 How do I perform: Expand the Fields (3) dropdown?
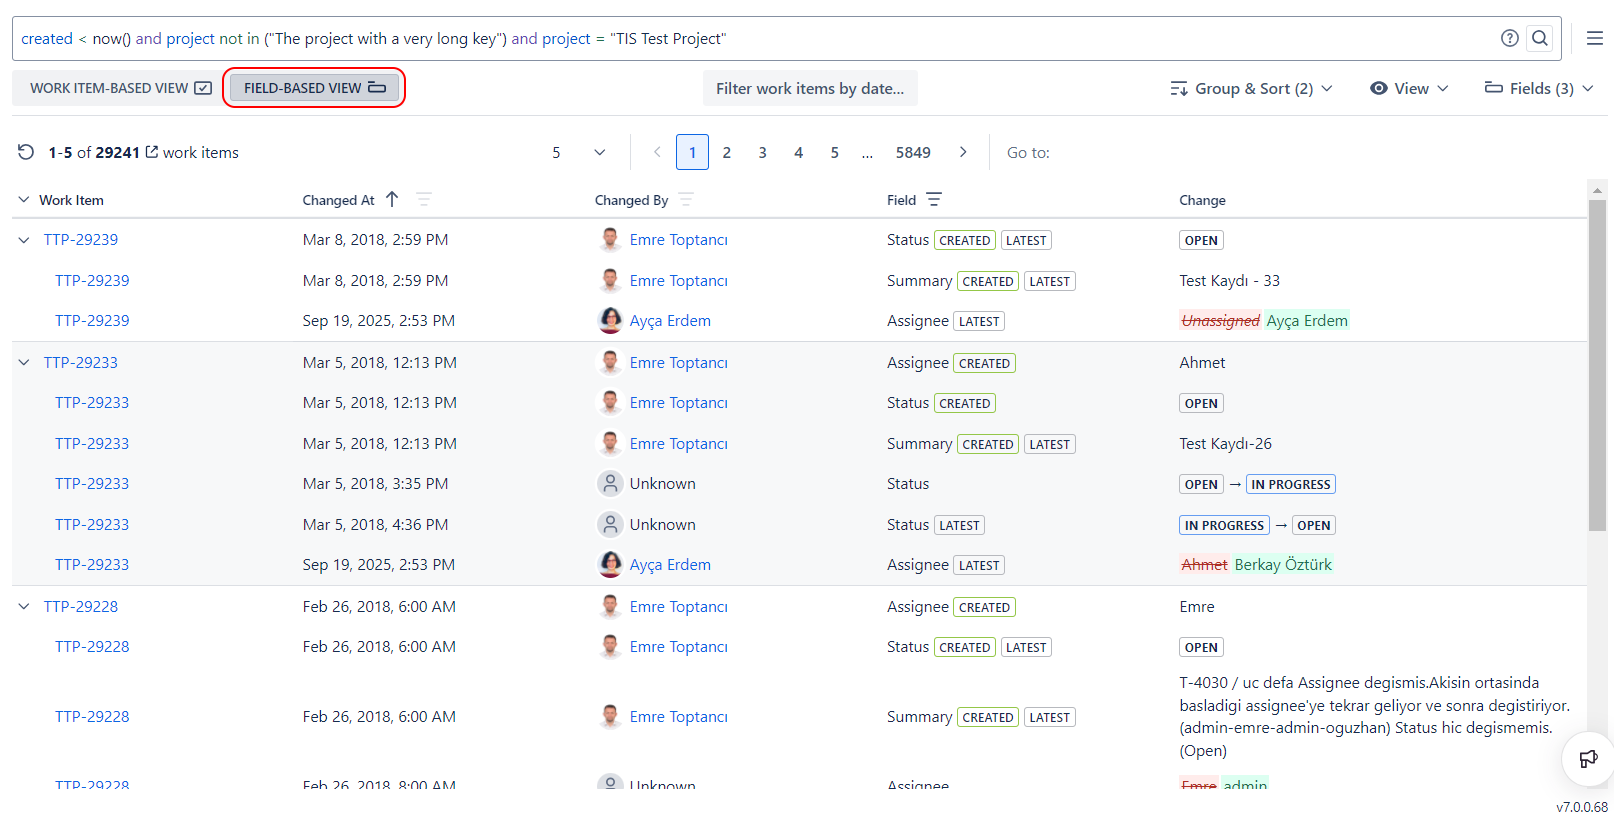pos(1538,88)
